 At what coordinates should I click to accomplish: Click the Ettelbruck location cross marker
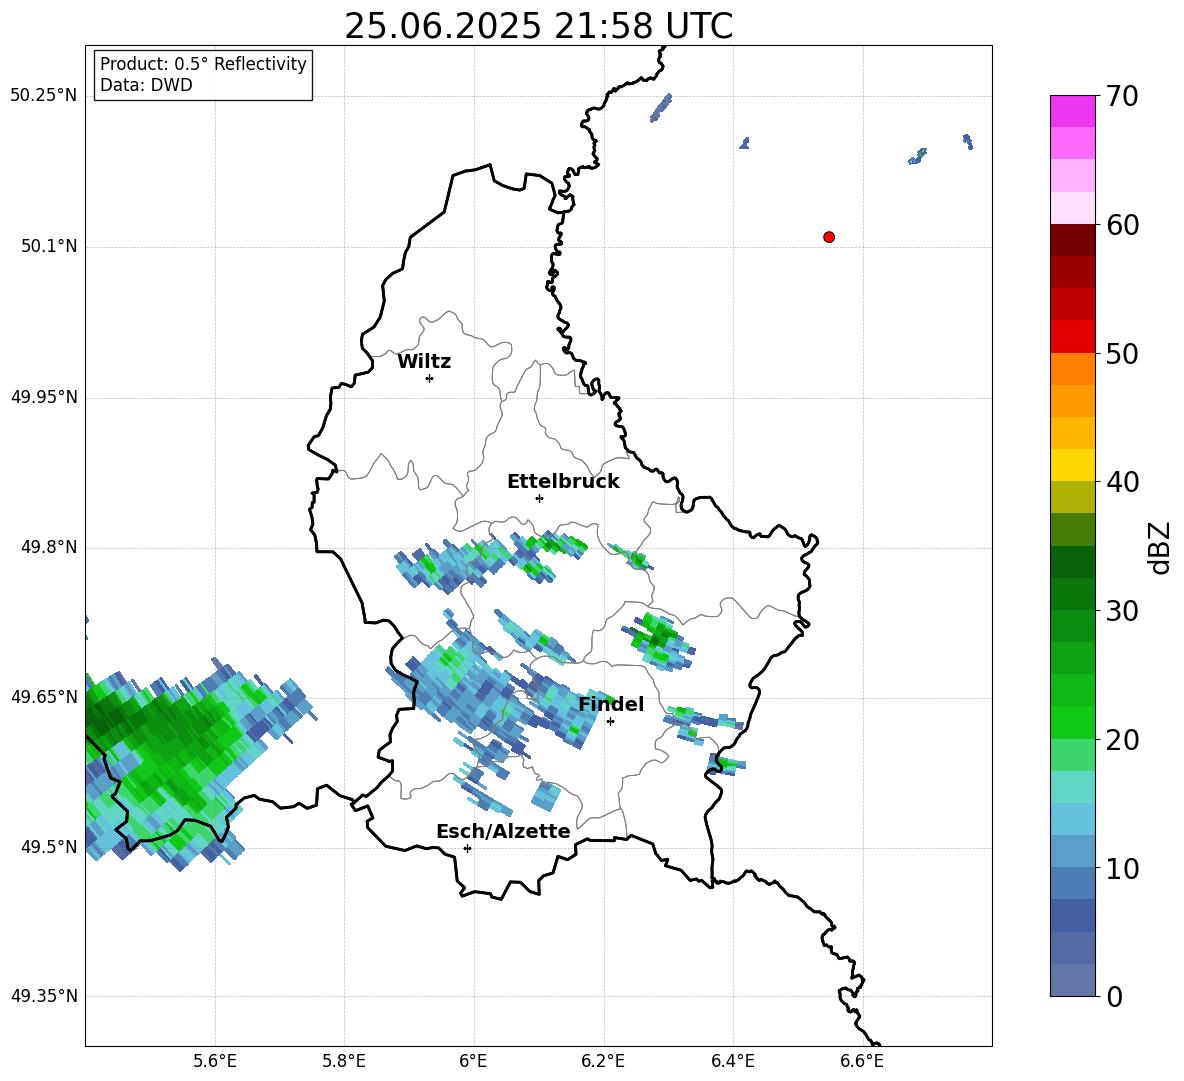(x=539, y=498)
